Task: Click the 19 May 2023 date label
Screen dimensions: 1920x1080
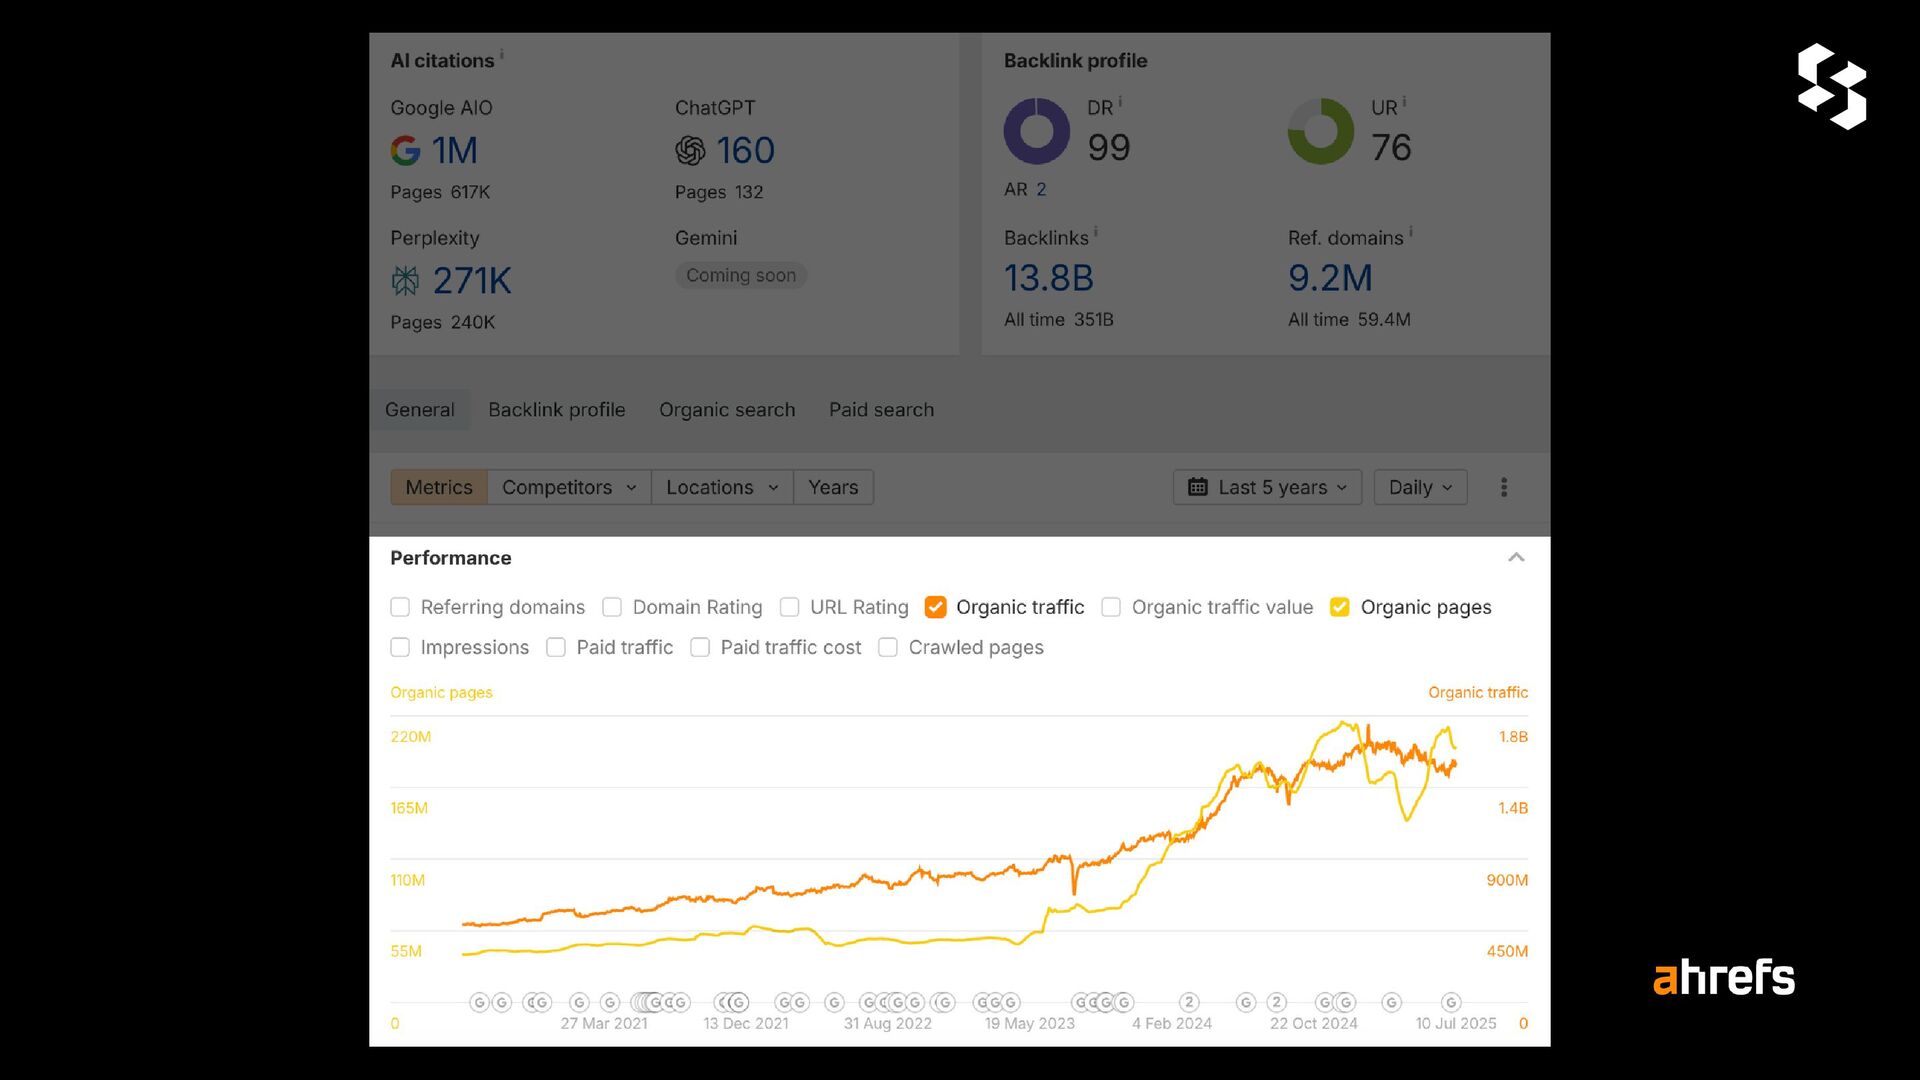Action: click(1030, 1023)
